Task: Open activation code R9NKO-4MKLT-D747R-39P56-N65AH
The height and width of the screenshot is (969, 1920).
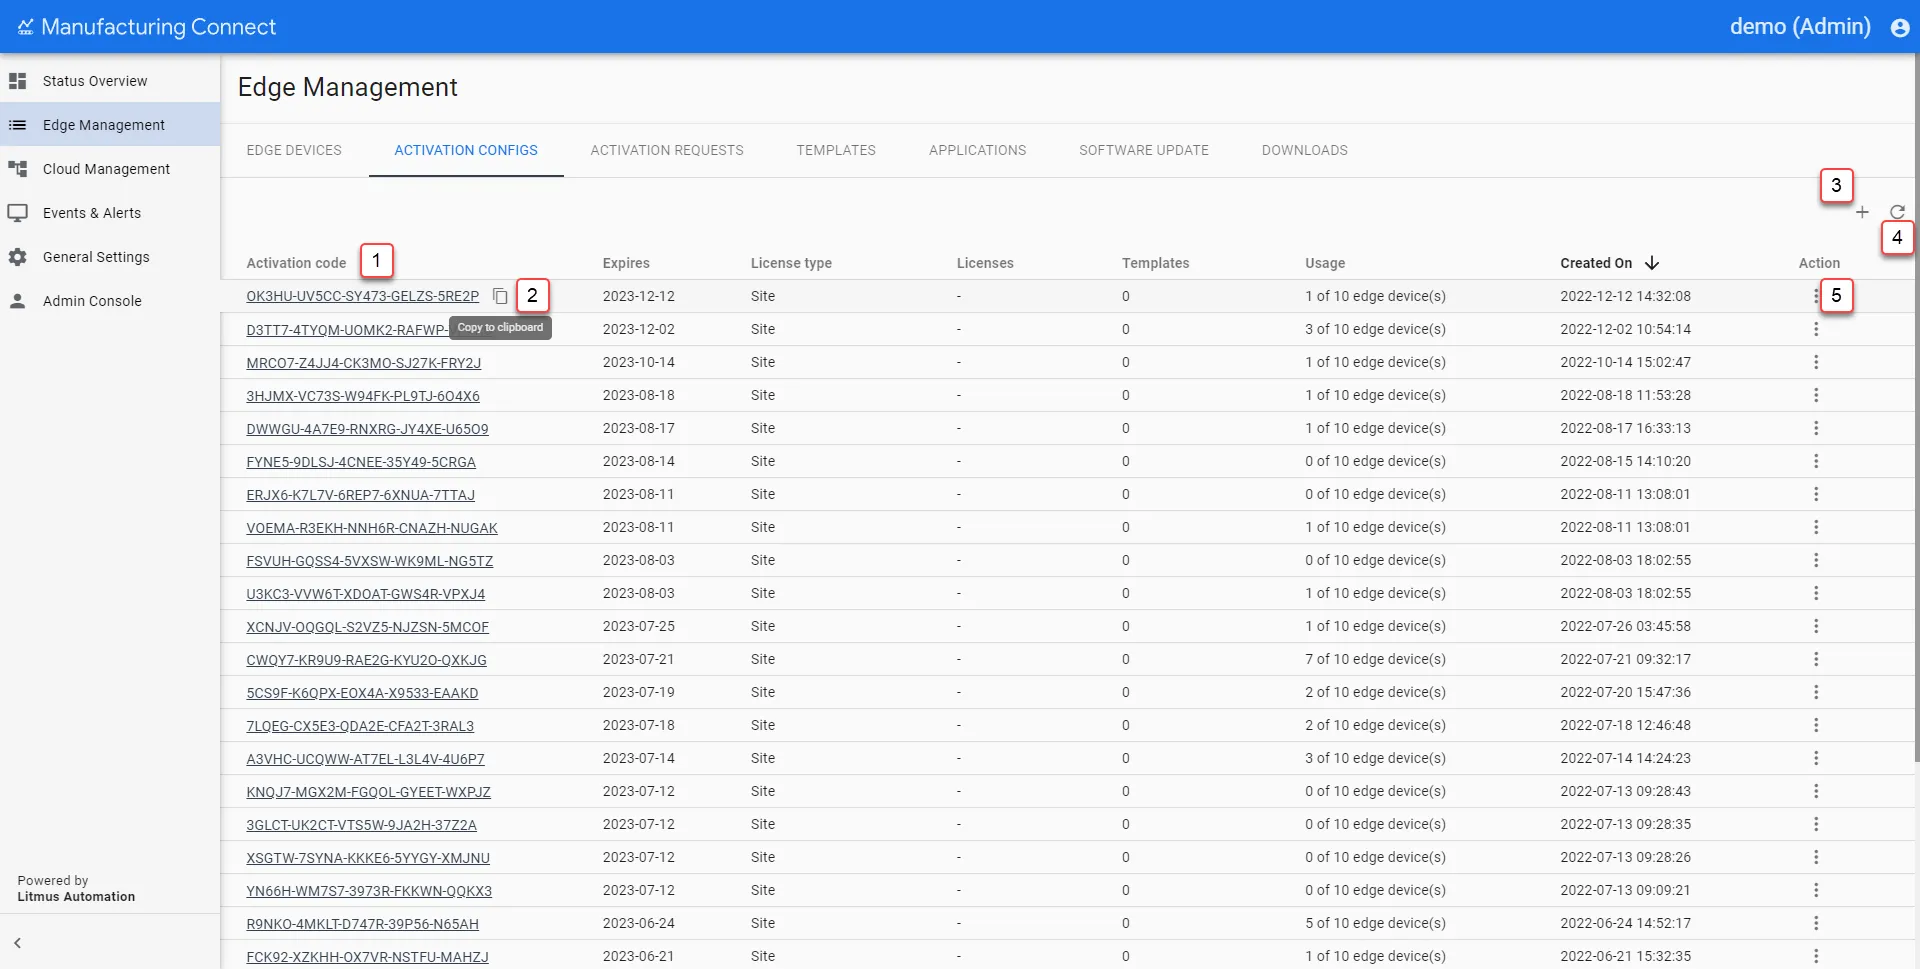Action: 362,924
